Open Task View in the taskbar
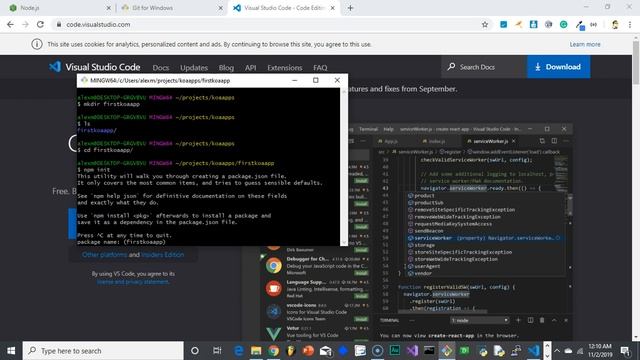The width and height of the screenshot is (640, 360). click(217, 351)
